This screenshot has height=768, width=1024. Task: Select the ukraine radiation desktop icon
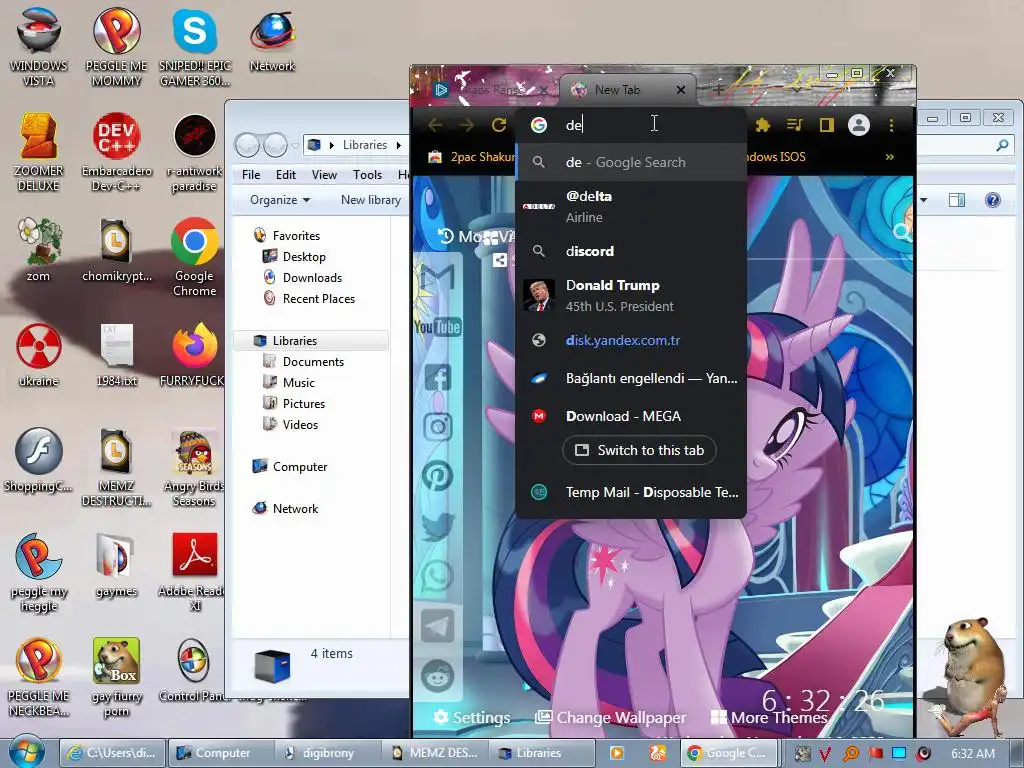(x=39, y=354)
